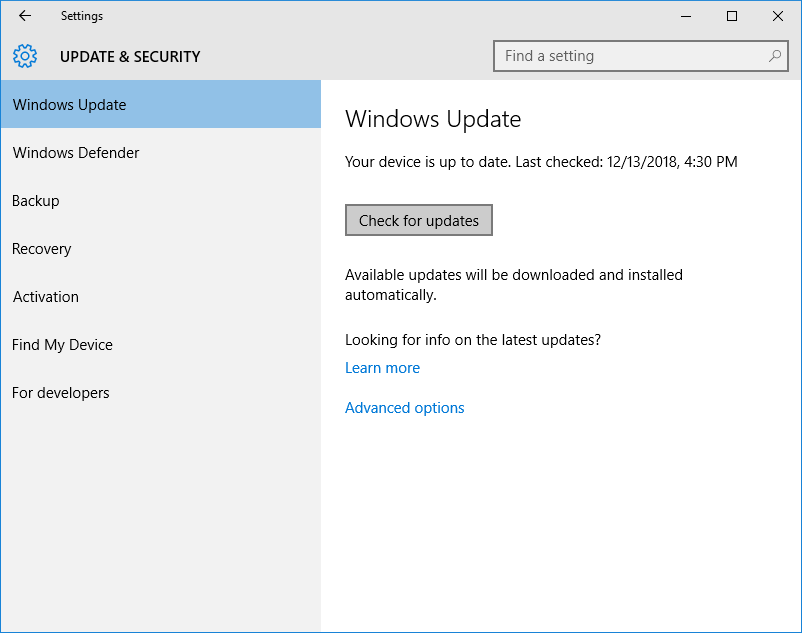Go to Backup settings

(x=35, y=200)
